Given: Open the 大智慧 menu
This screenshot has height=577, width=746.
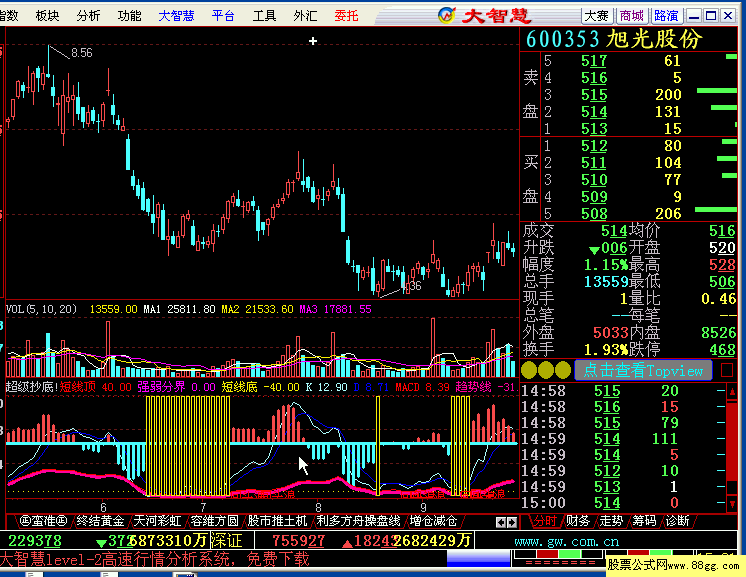Looking at the screenshot, I should coord(177,16).
